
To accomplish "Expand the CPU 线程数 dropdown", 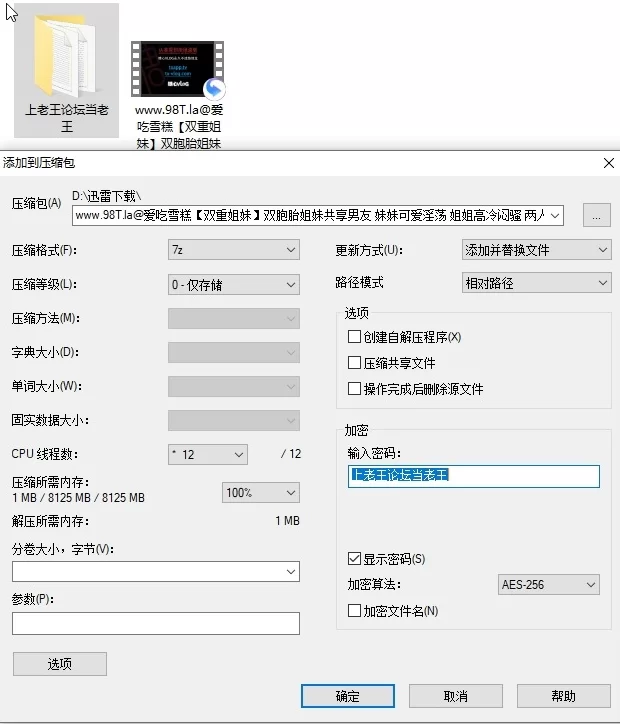I will (208, 454).
